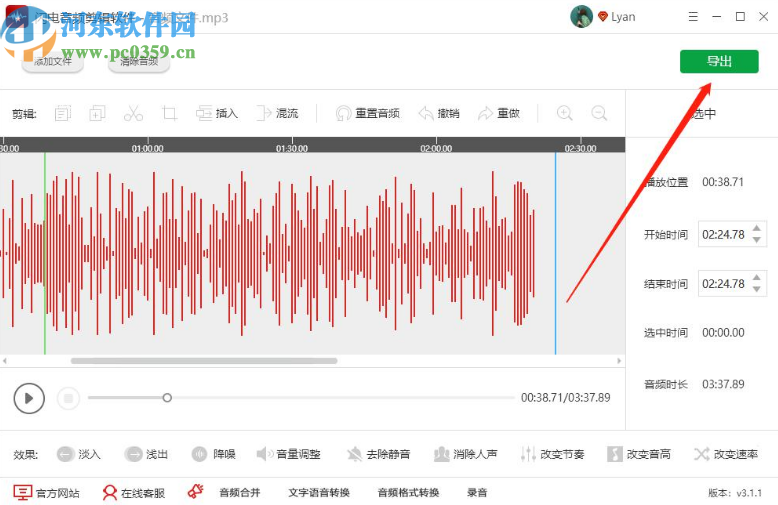Click the Redo (重做) button
Image resolution: width=778 pixels, height=505 pixels.
499,114
